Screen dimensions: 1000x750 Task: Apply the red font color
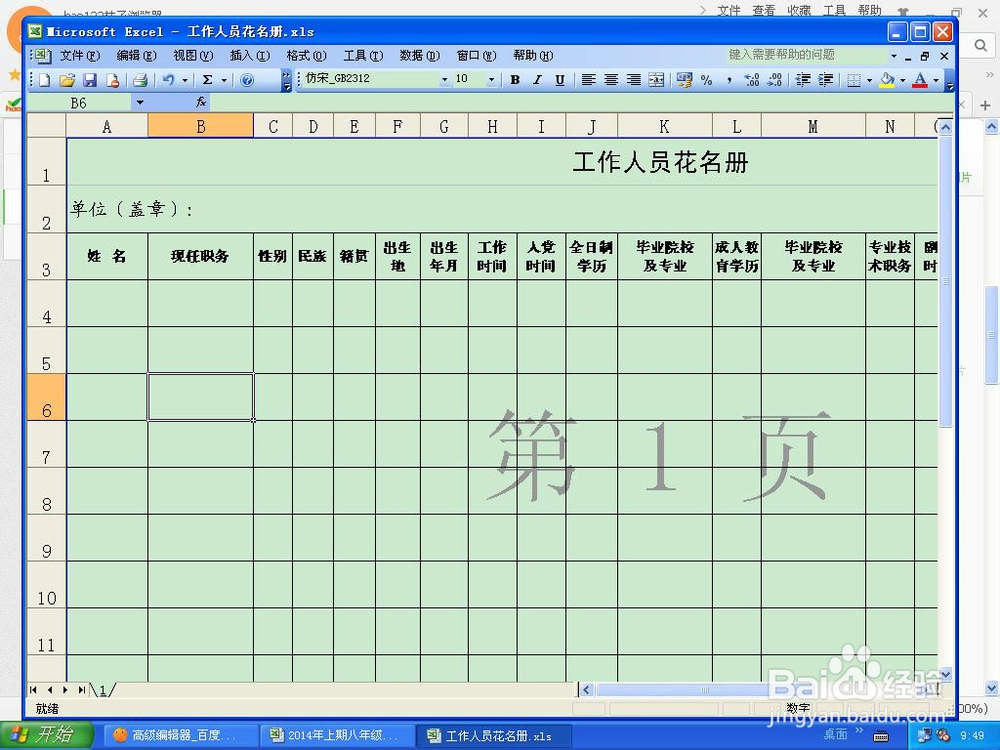[920, 80]
